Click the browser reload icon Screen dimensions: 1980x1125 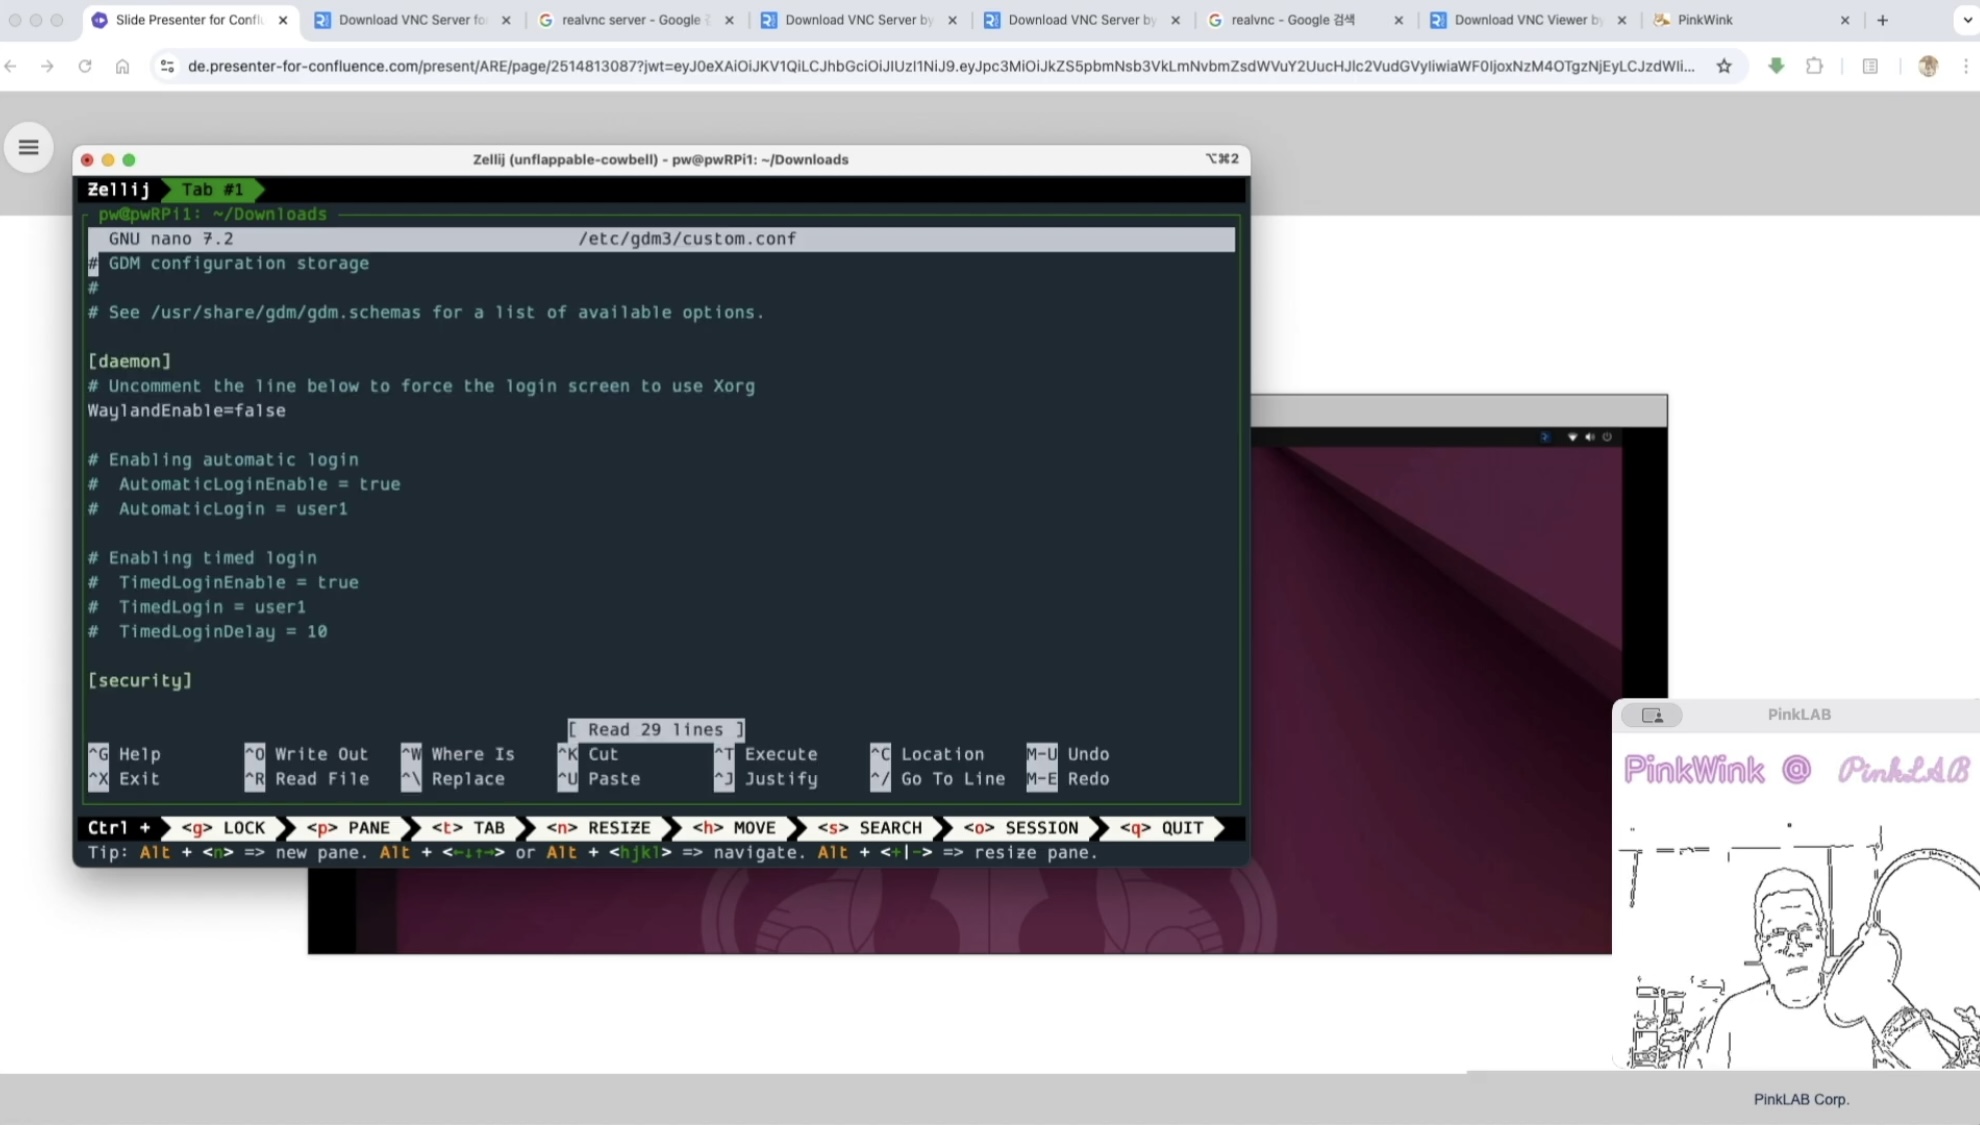tap(85, 66)
